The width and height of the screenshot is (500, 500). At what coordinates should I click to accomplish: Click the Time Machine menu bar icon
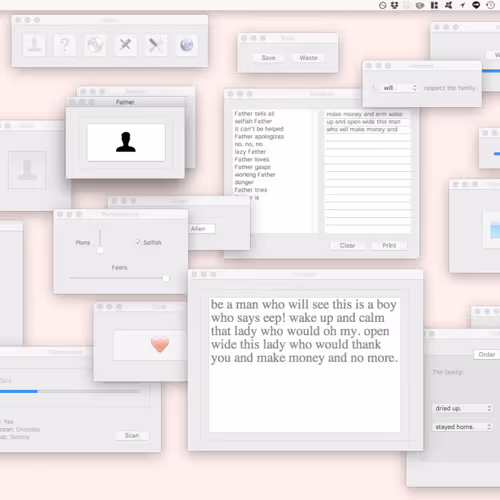point(490,5)
